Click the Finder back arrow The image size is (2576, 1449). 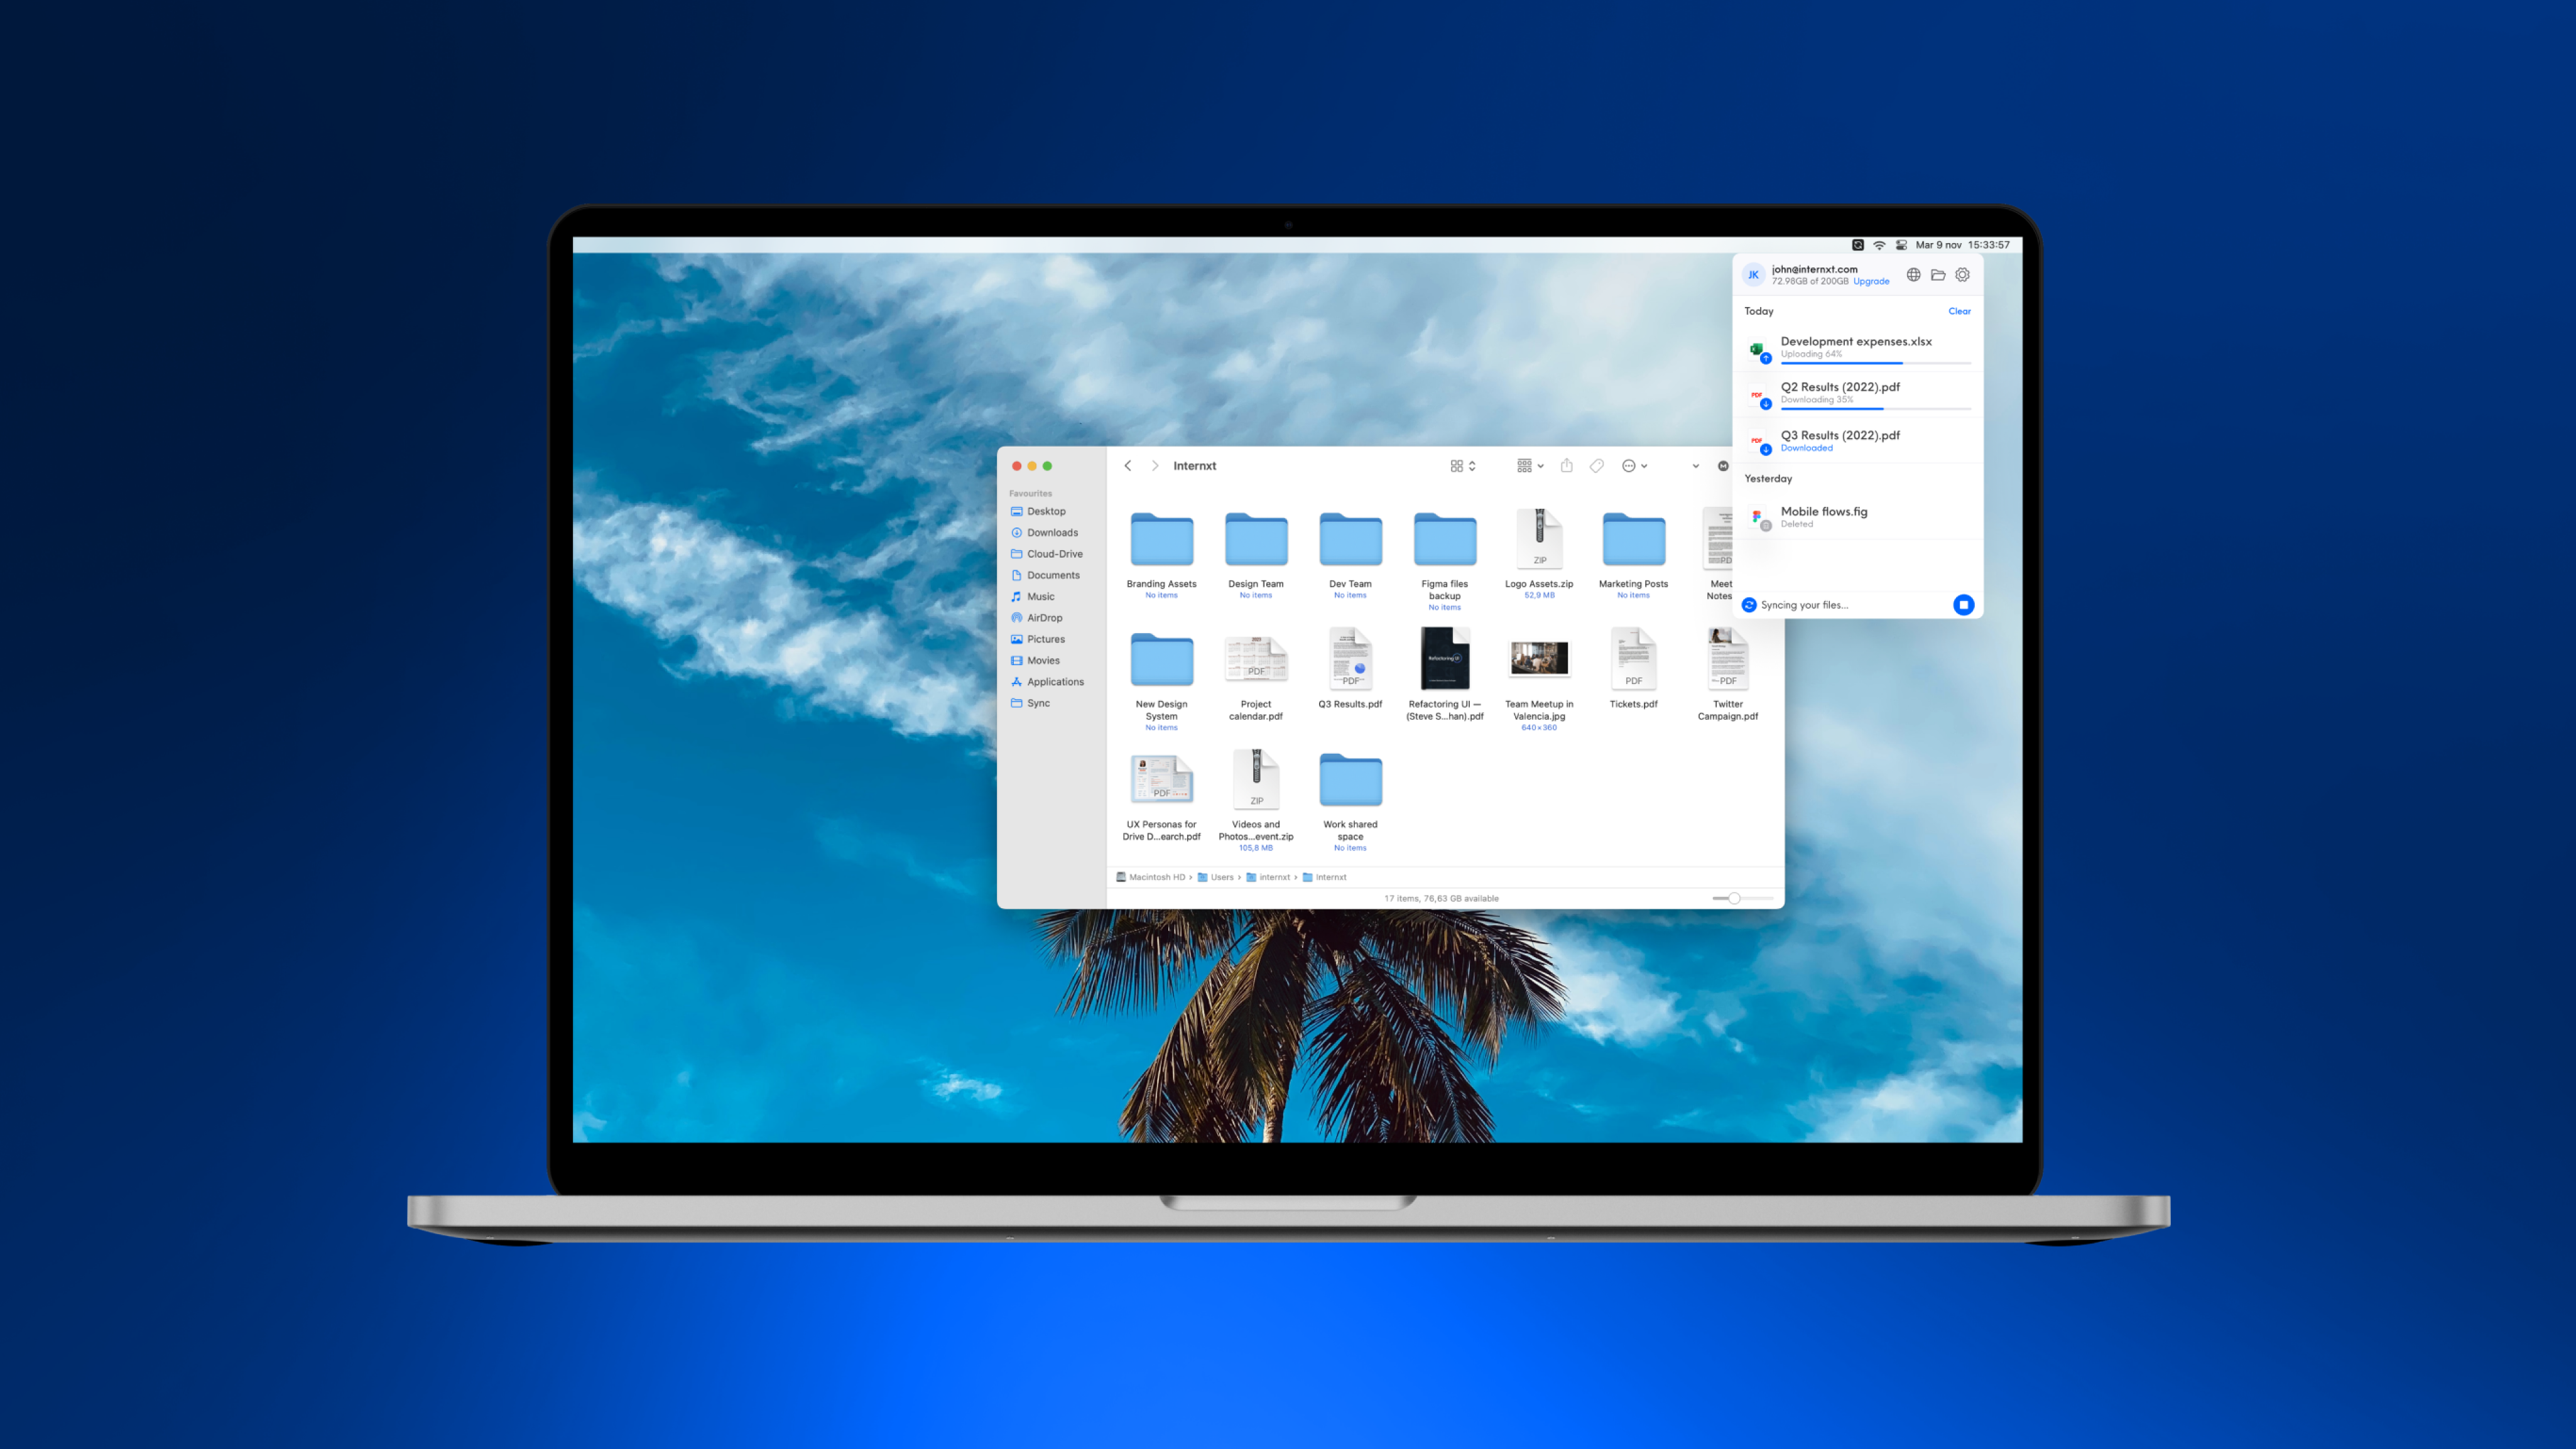coord(1128,466)
